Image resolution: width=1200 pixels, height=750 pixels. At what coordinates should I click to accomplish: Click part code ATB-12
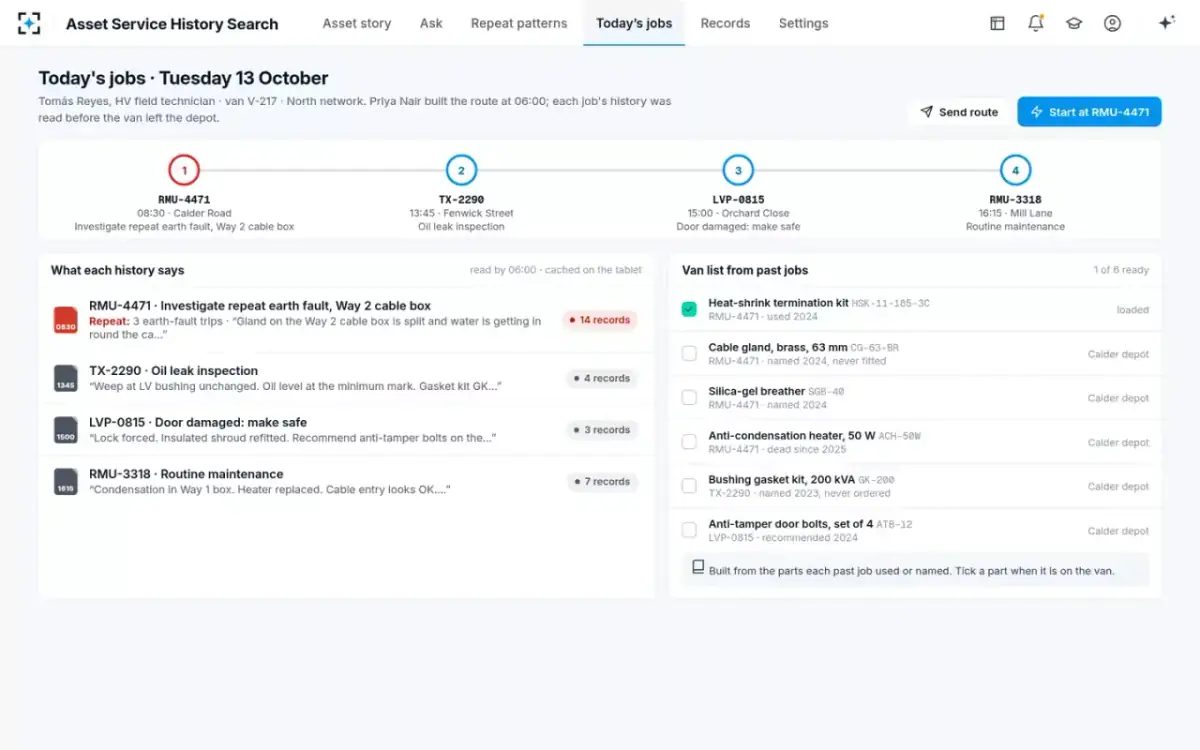pos(894,524)
